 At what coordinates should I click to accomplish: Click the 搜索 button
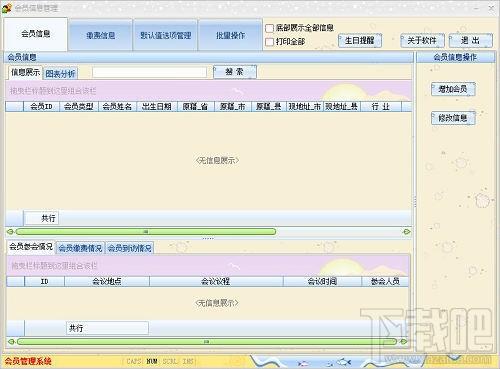[x=235, y=72]
